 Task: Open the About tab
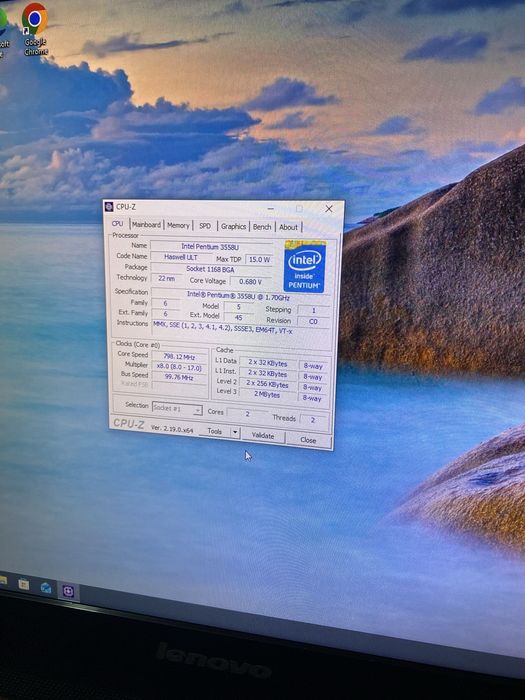288,227
